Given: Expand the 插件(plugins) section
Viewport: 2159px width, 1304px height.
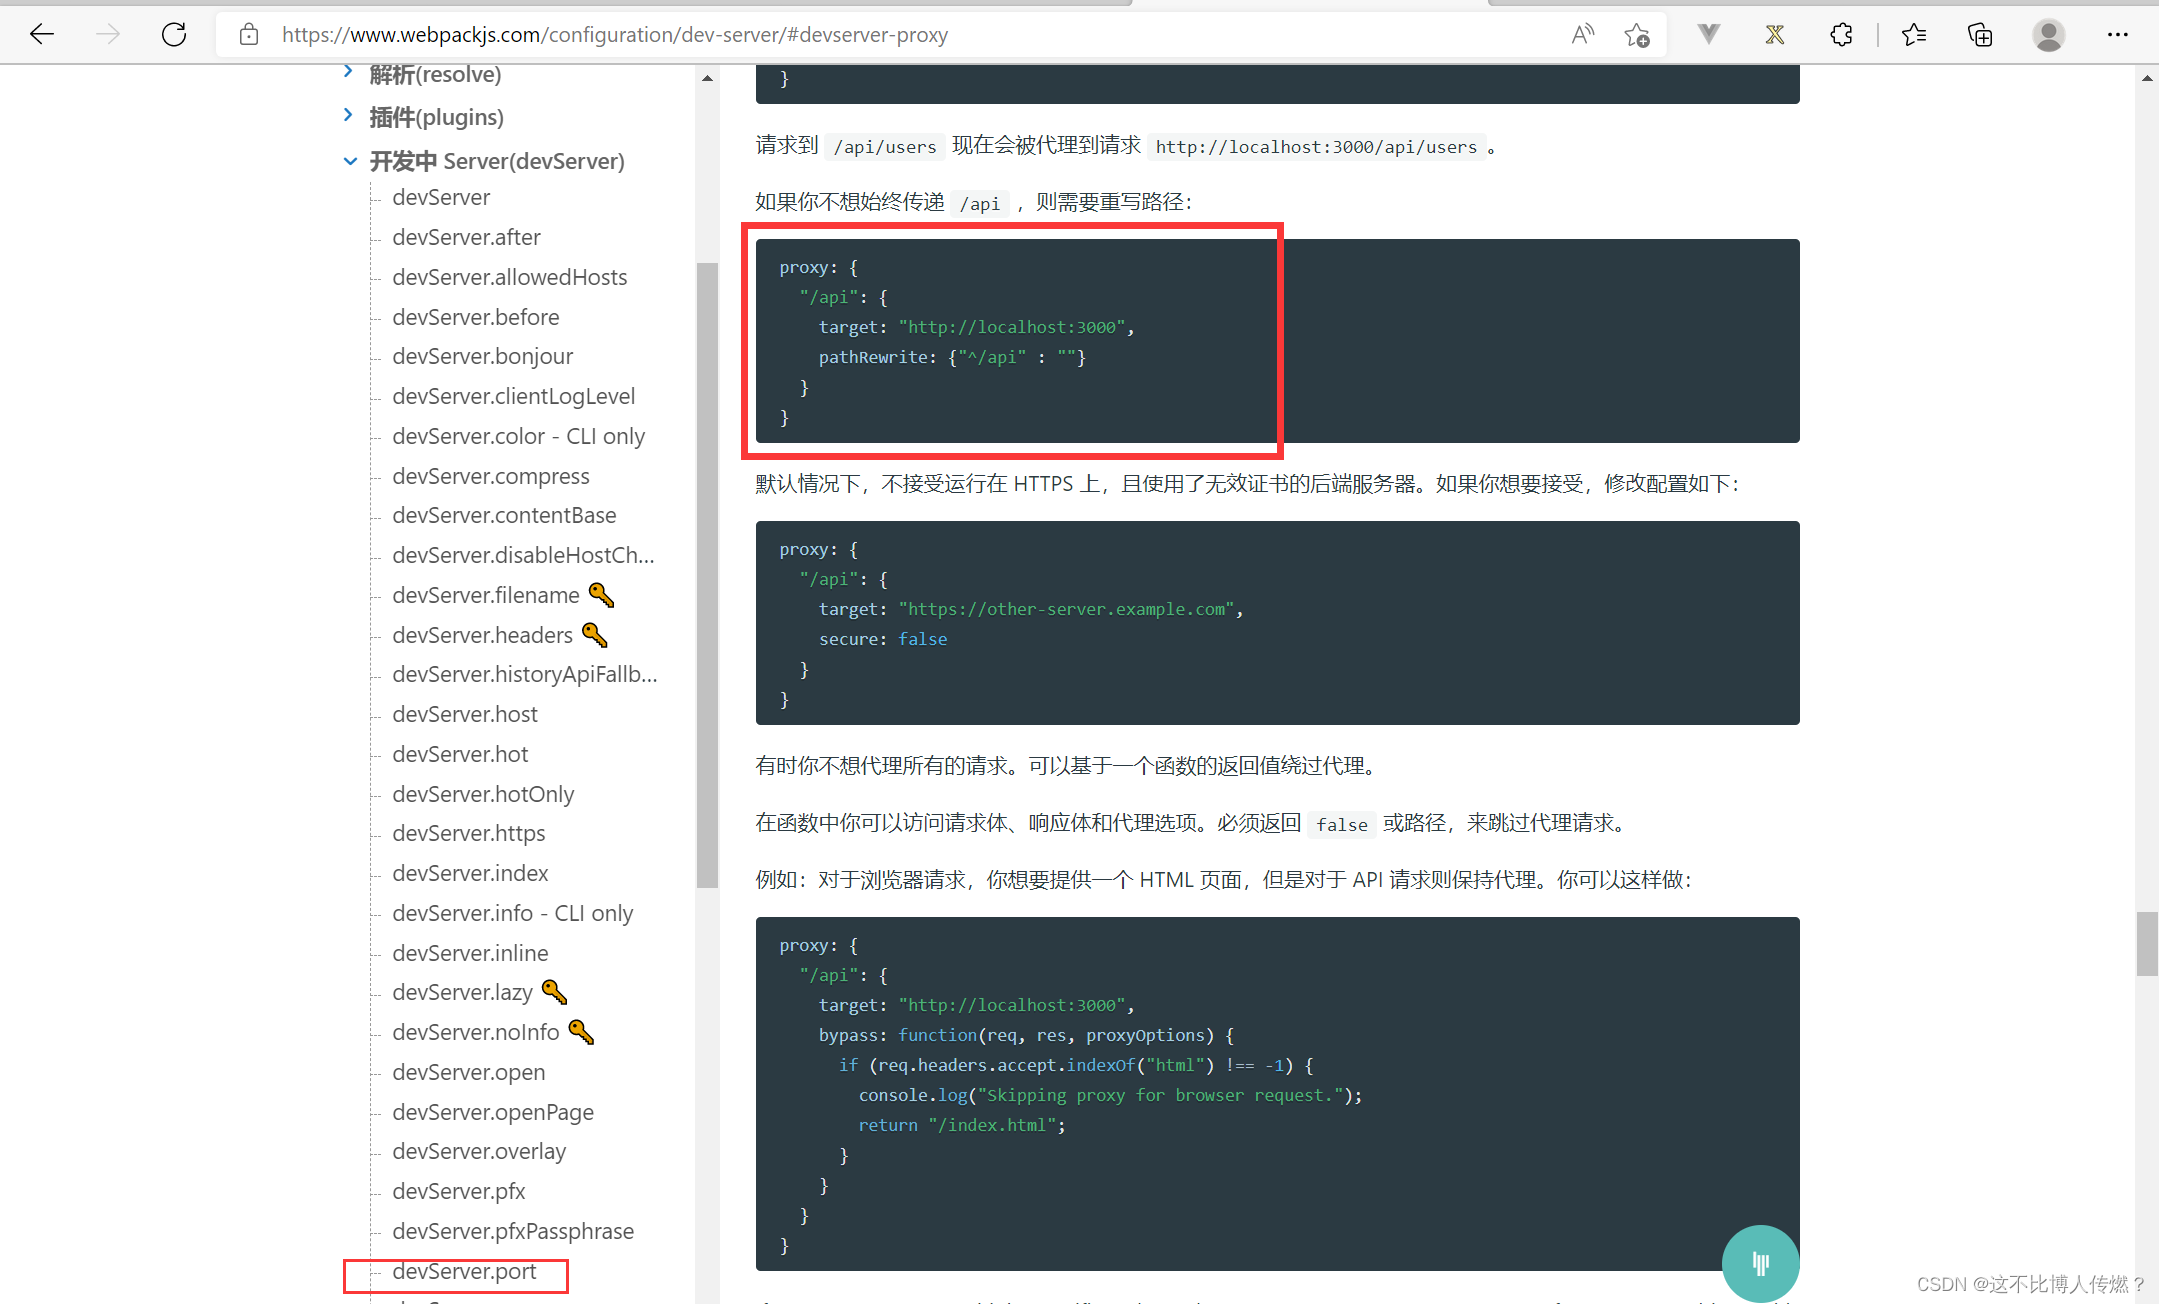Looking at the screenshot, I should (x=347, y=115).
